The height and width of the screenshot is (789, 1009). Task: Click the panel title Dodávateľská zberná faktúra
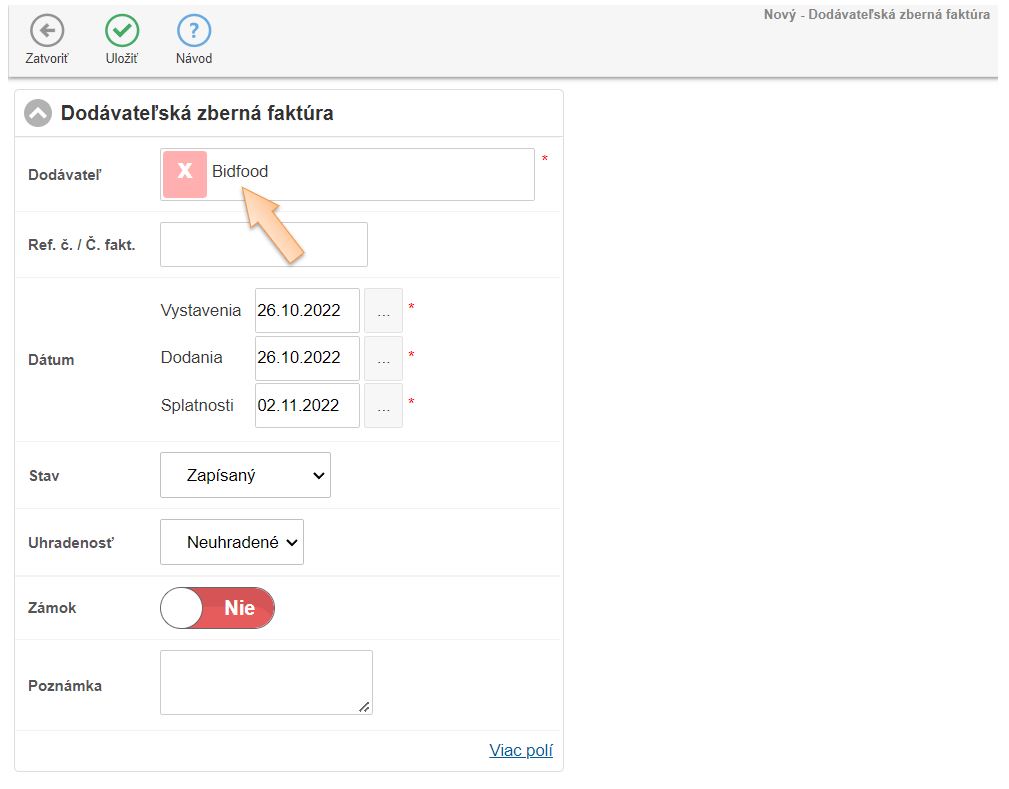[197, 113]
